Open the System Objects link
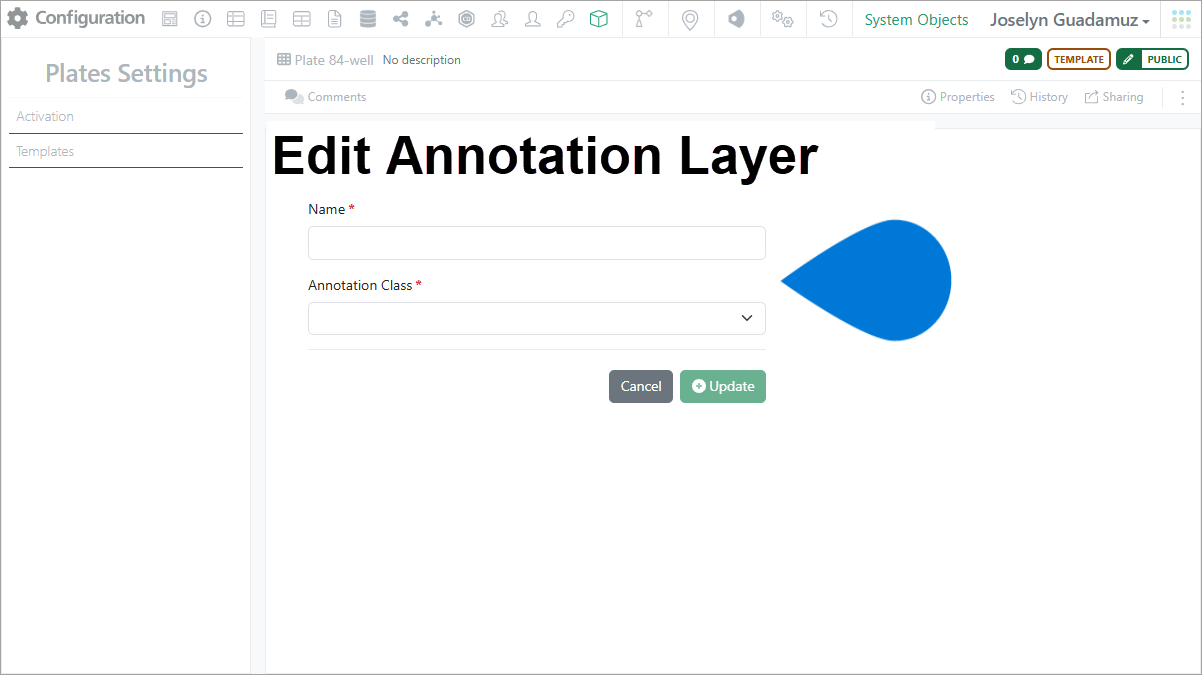Screen dimensions: 1202x675 point(916,20)
